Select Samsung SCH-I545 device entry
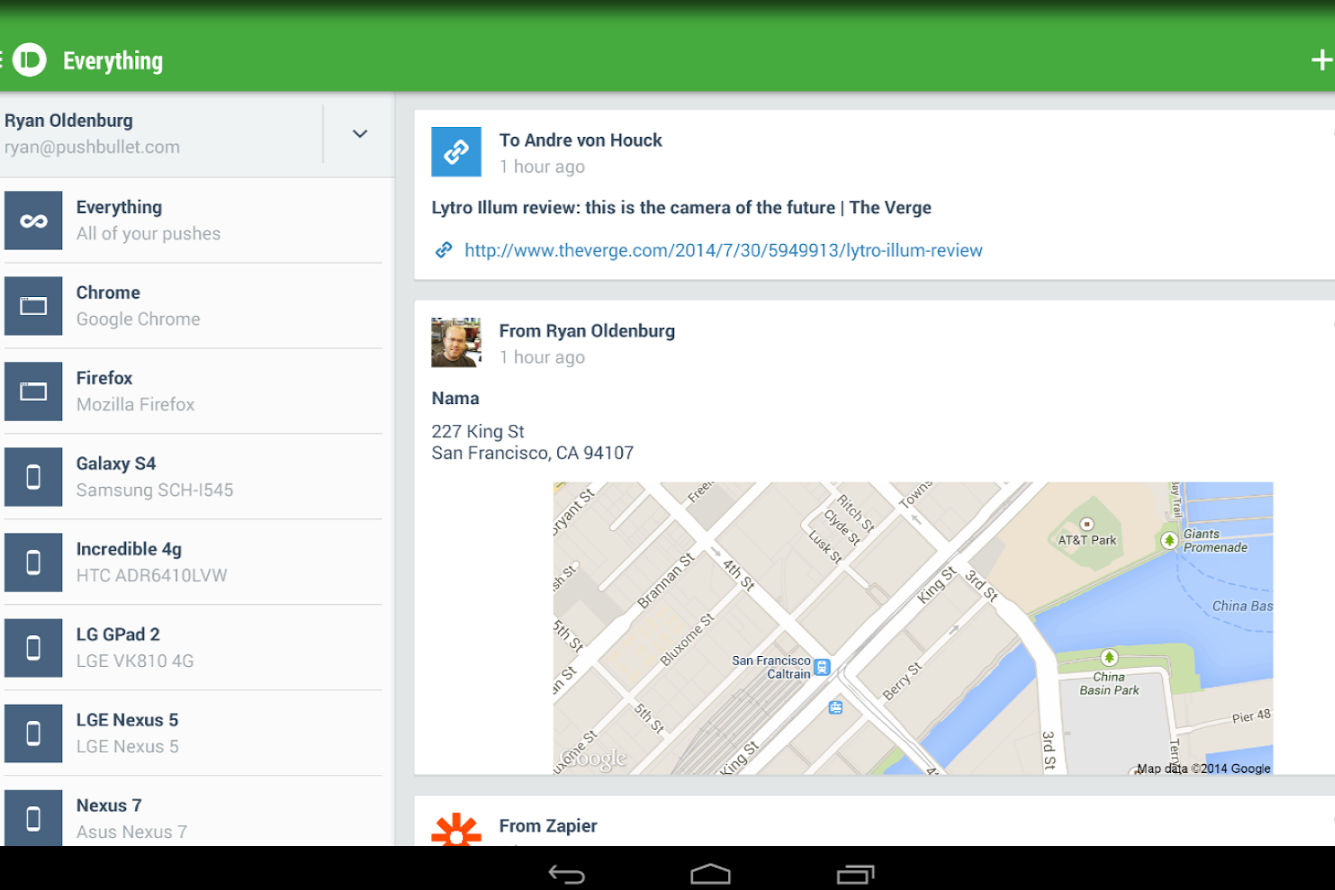 [193, 477]
